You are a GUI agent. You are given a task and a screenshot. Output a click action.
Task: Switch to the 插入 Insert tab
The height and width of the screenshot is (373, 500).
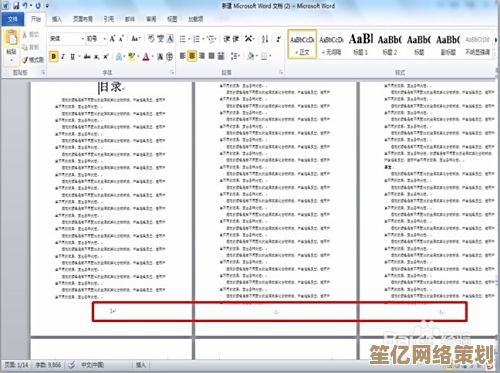(57, 19)
